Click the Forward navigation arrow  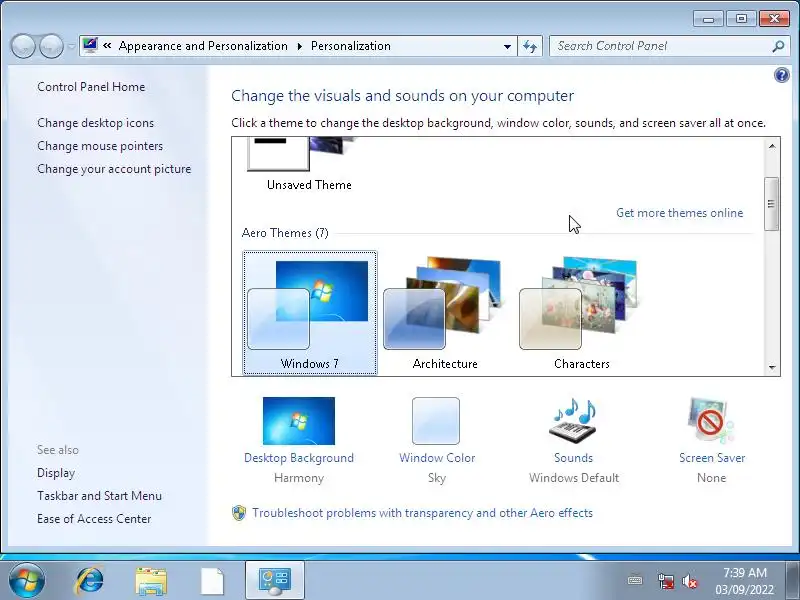(x=52, y=46)
